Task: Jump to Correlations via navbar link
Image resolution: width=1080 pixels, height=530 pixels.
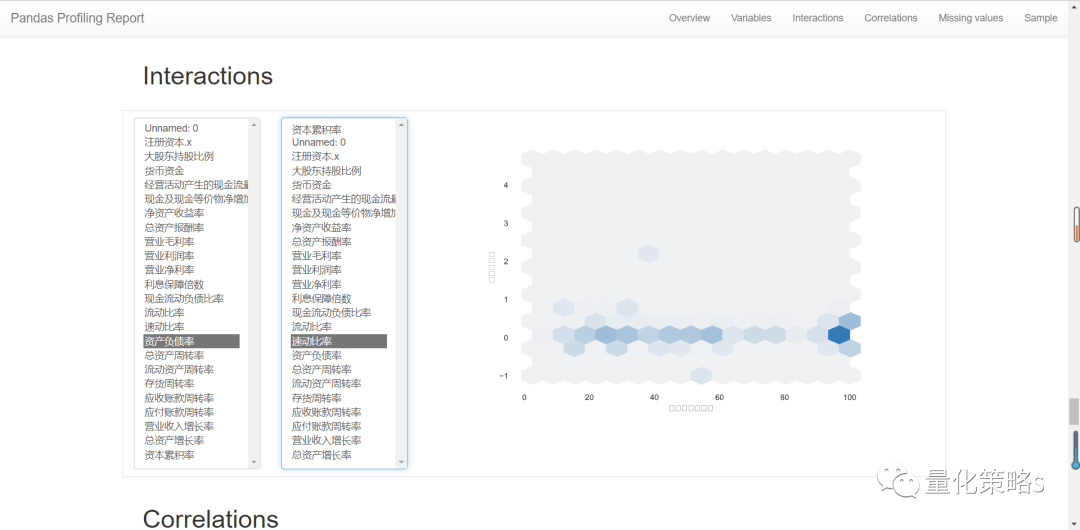Action: coord(891,18)
